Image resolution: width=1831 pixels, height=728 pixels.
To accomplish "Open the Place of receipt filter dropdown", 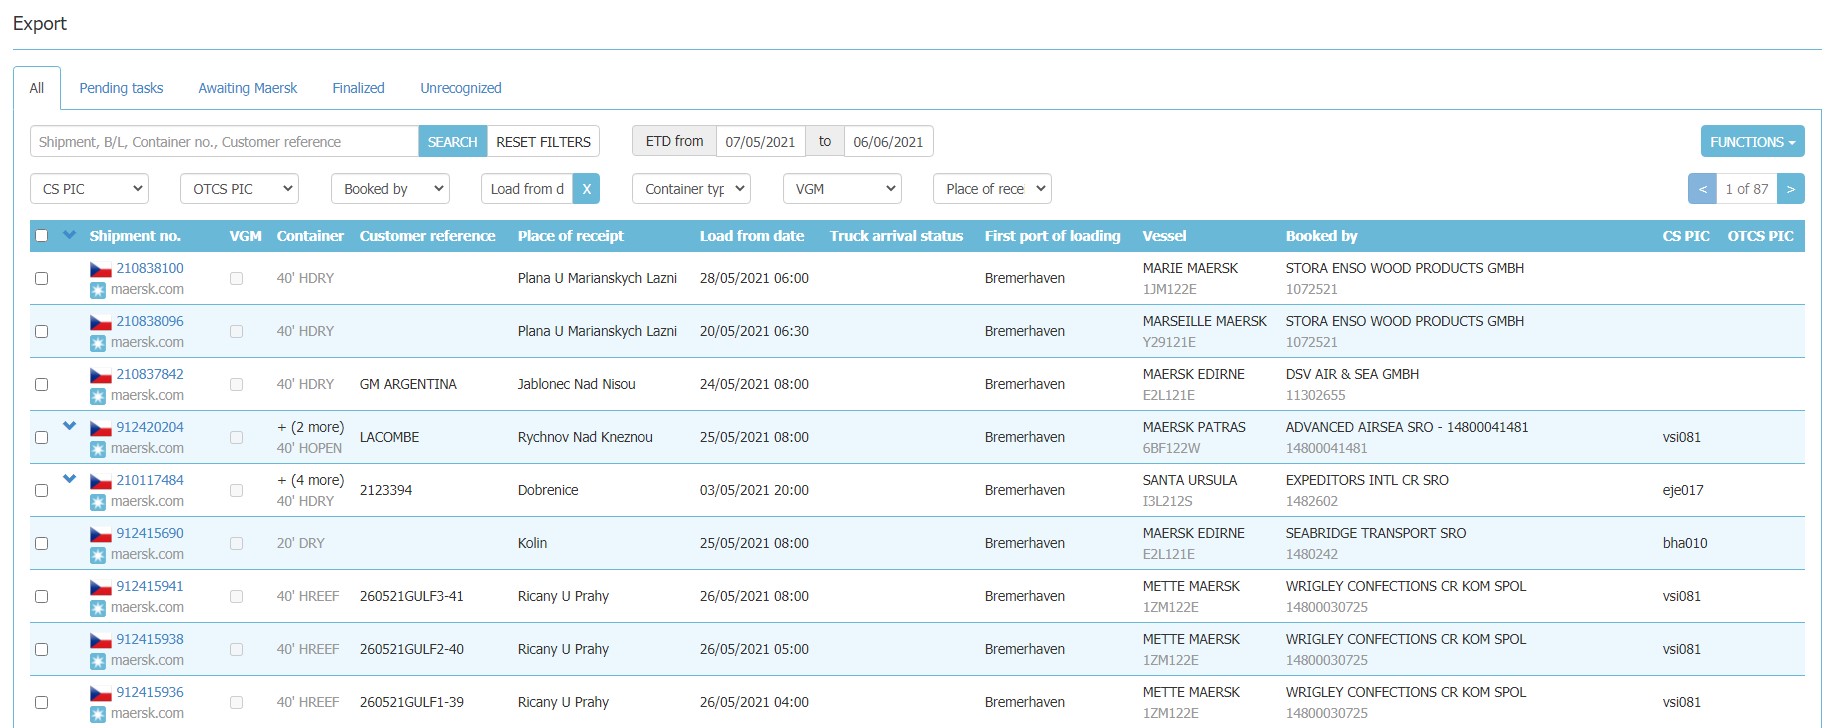I will pos(992,189).
